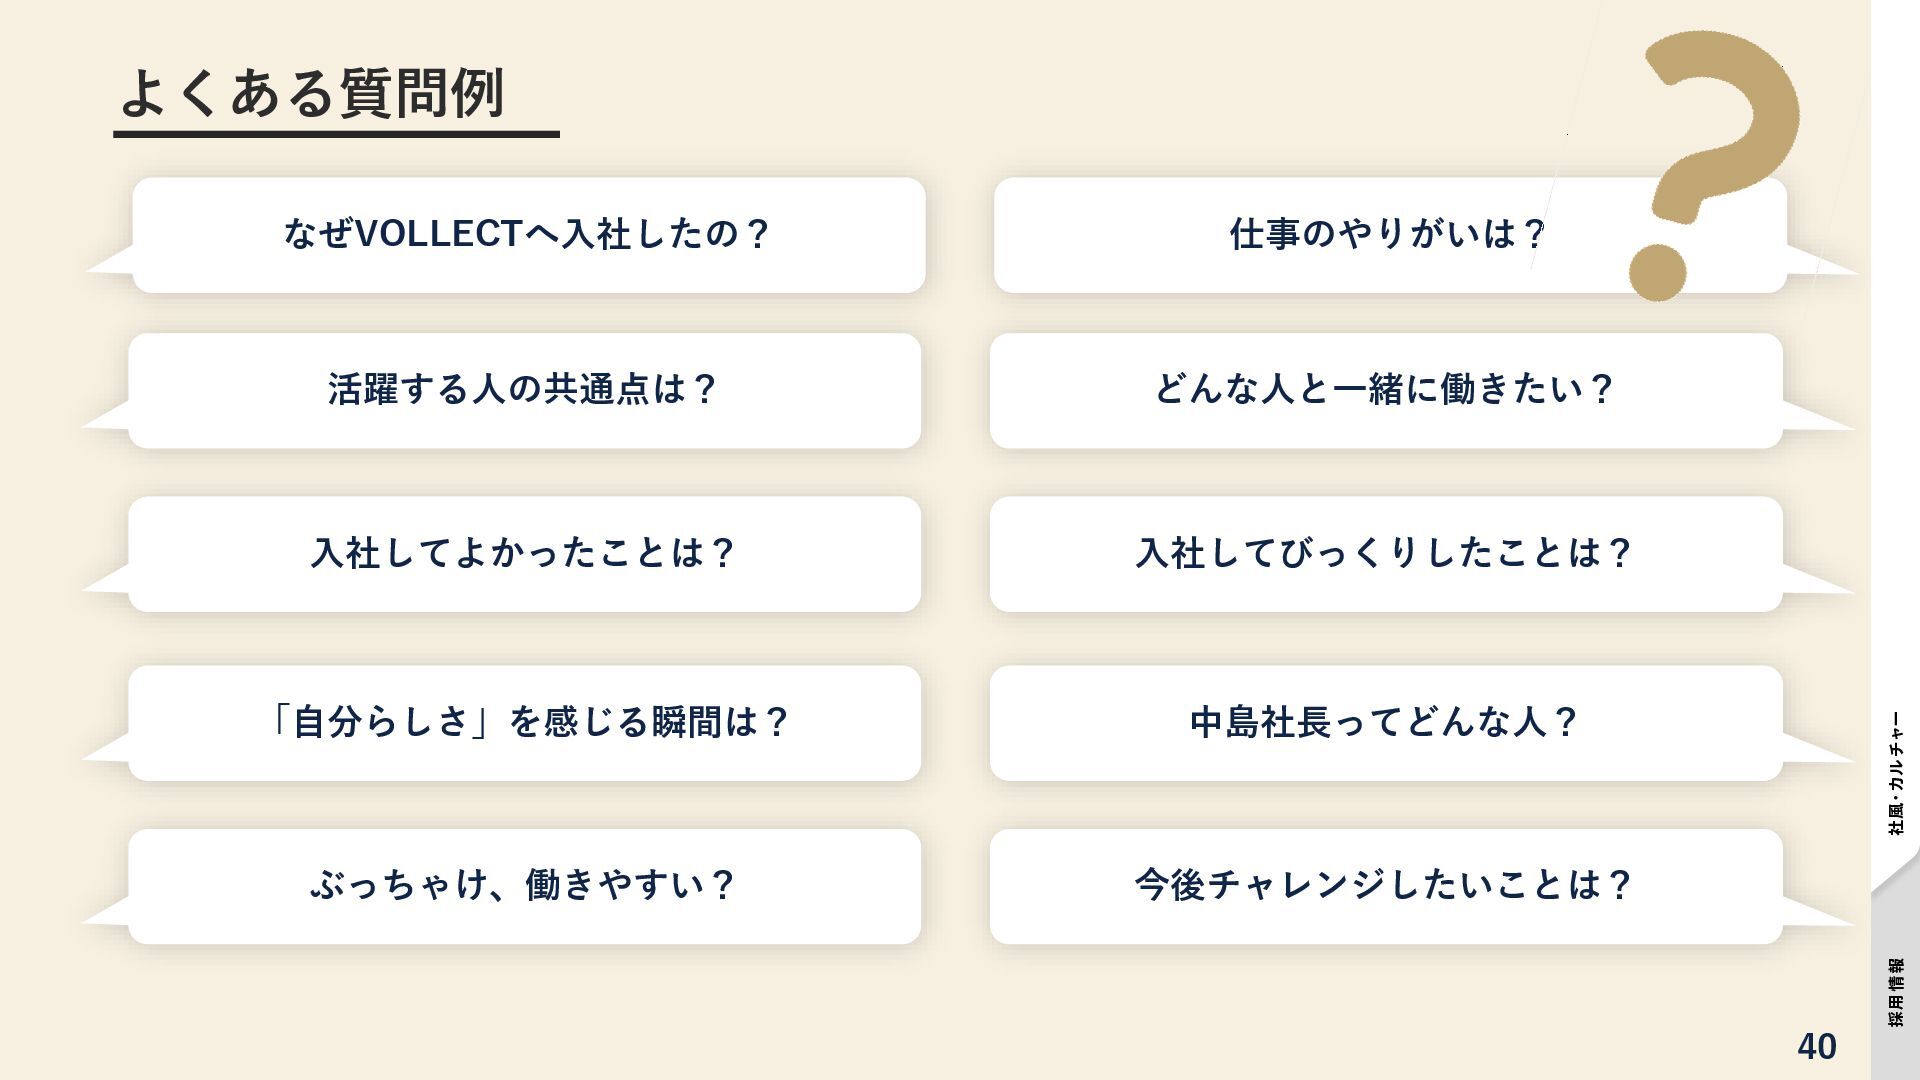Select どんな人と一緒に働きたい? speech bubble

(x=1385, y=390)
